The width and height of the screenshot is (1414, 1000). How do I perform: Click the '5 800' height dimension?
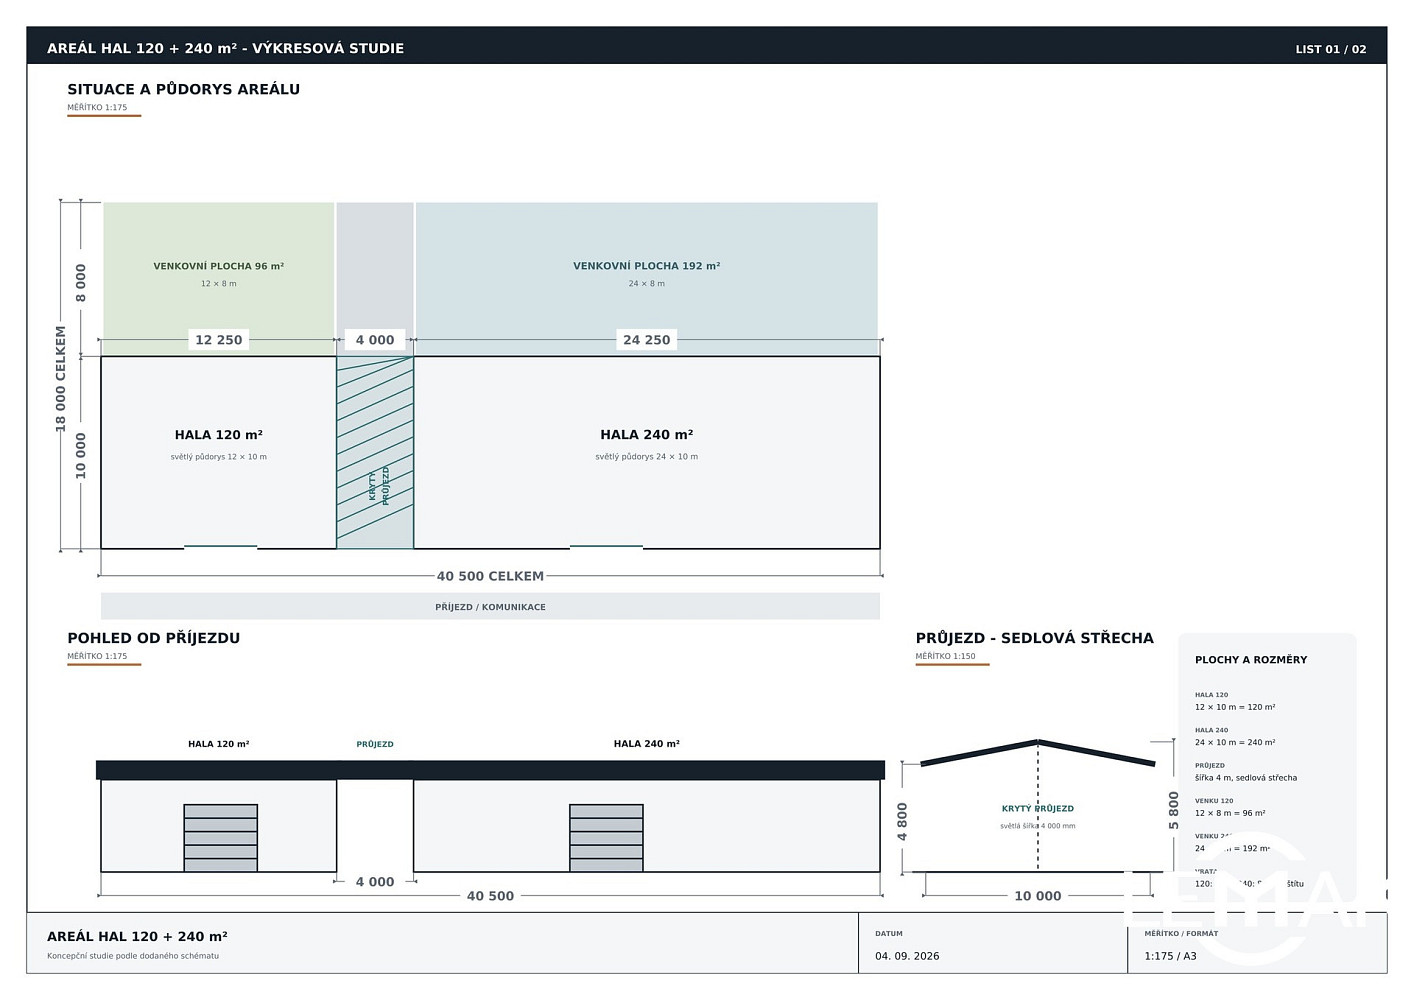tap(1174, 810)
